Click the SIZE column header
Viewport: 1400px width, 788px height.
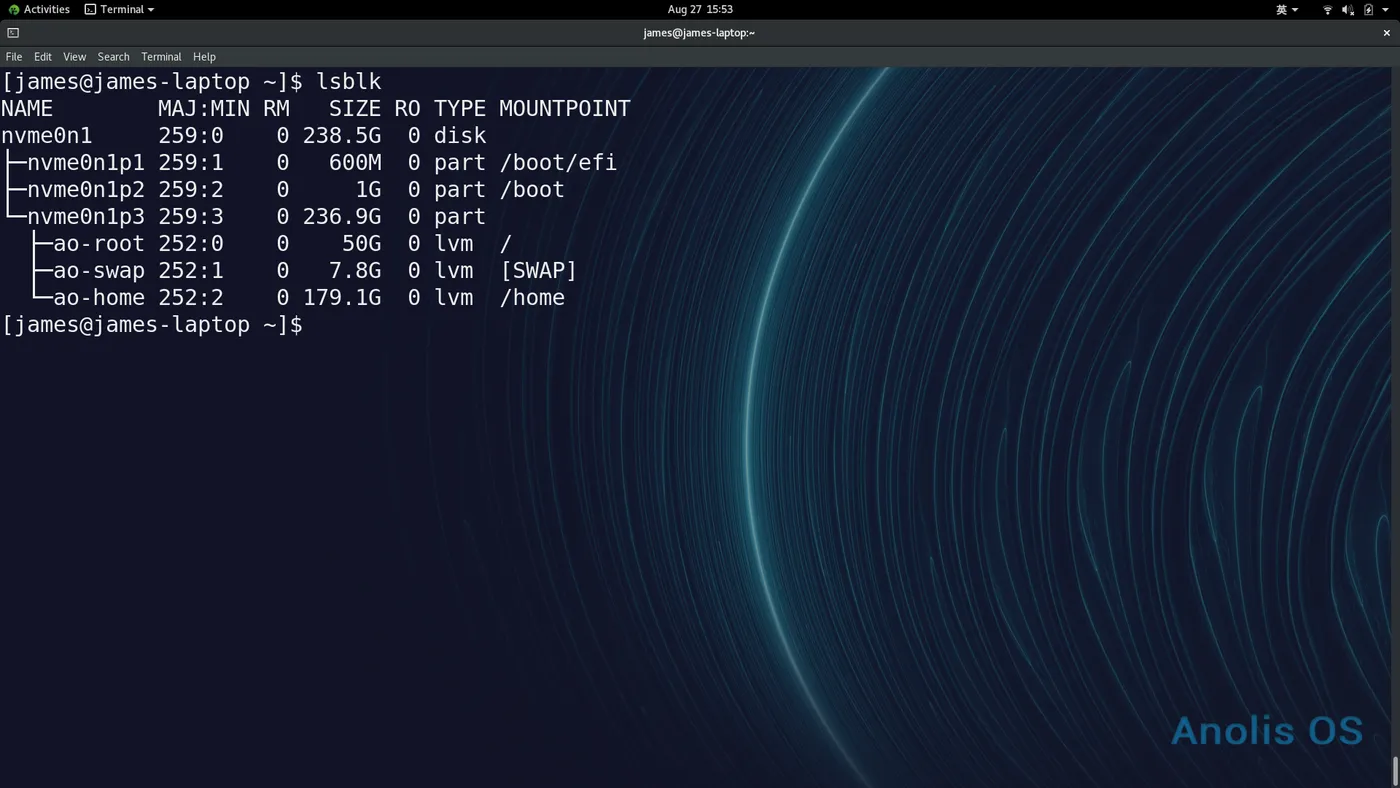point(355,108)
